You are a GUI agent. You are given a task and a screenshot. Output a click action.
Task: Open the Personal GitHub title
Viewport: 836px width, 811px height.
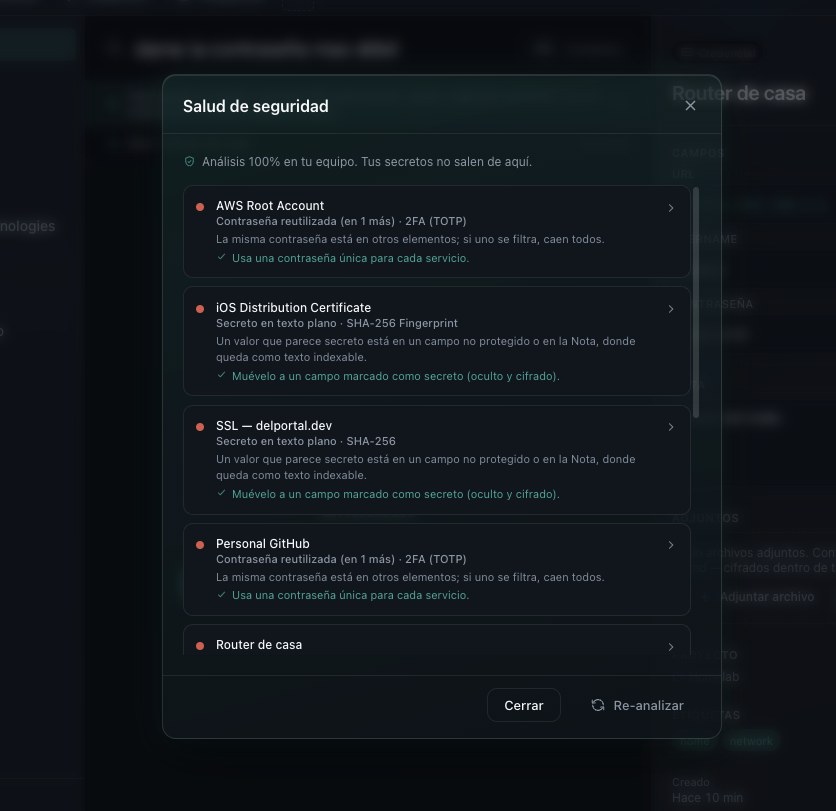[x=262, y=544]
